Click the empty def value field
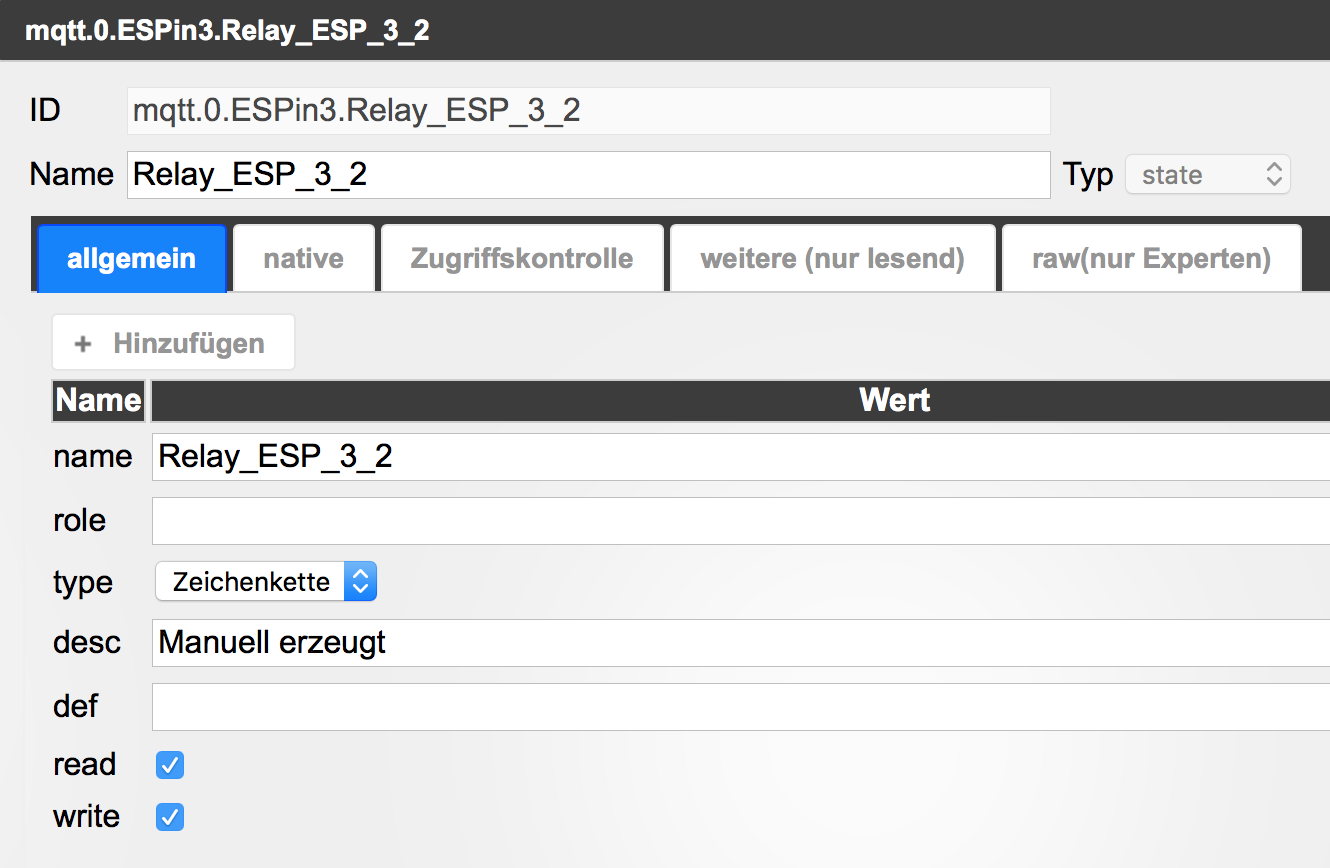The image size is (1330, 868). click(x=740, y=707)
